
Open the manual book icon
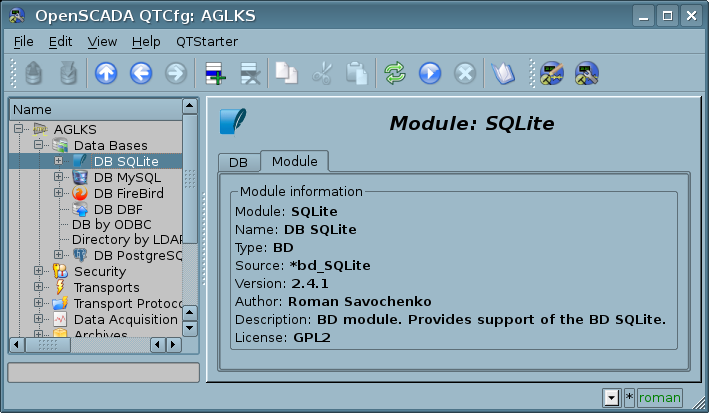coord(503,73)
